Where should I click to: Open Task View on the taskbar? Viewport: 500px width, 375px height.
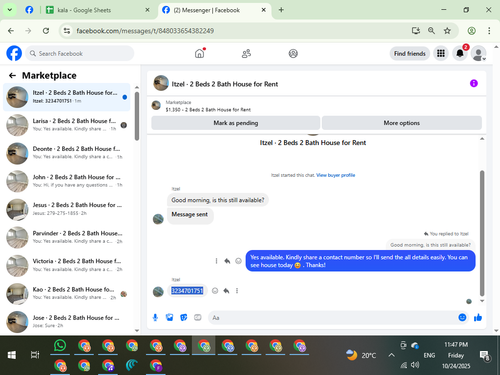35,355
